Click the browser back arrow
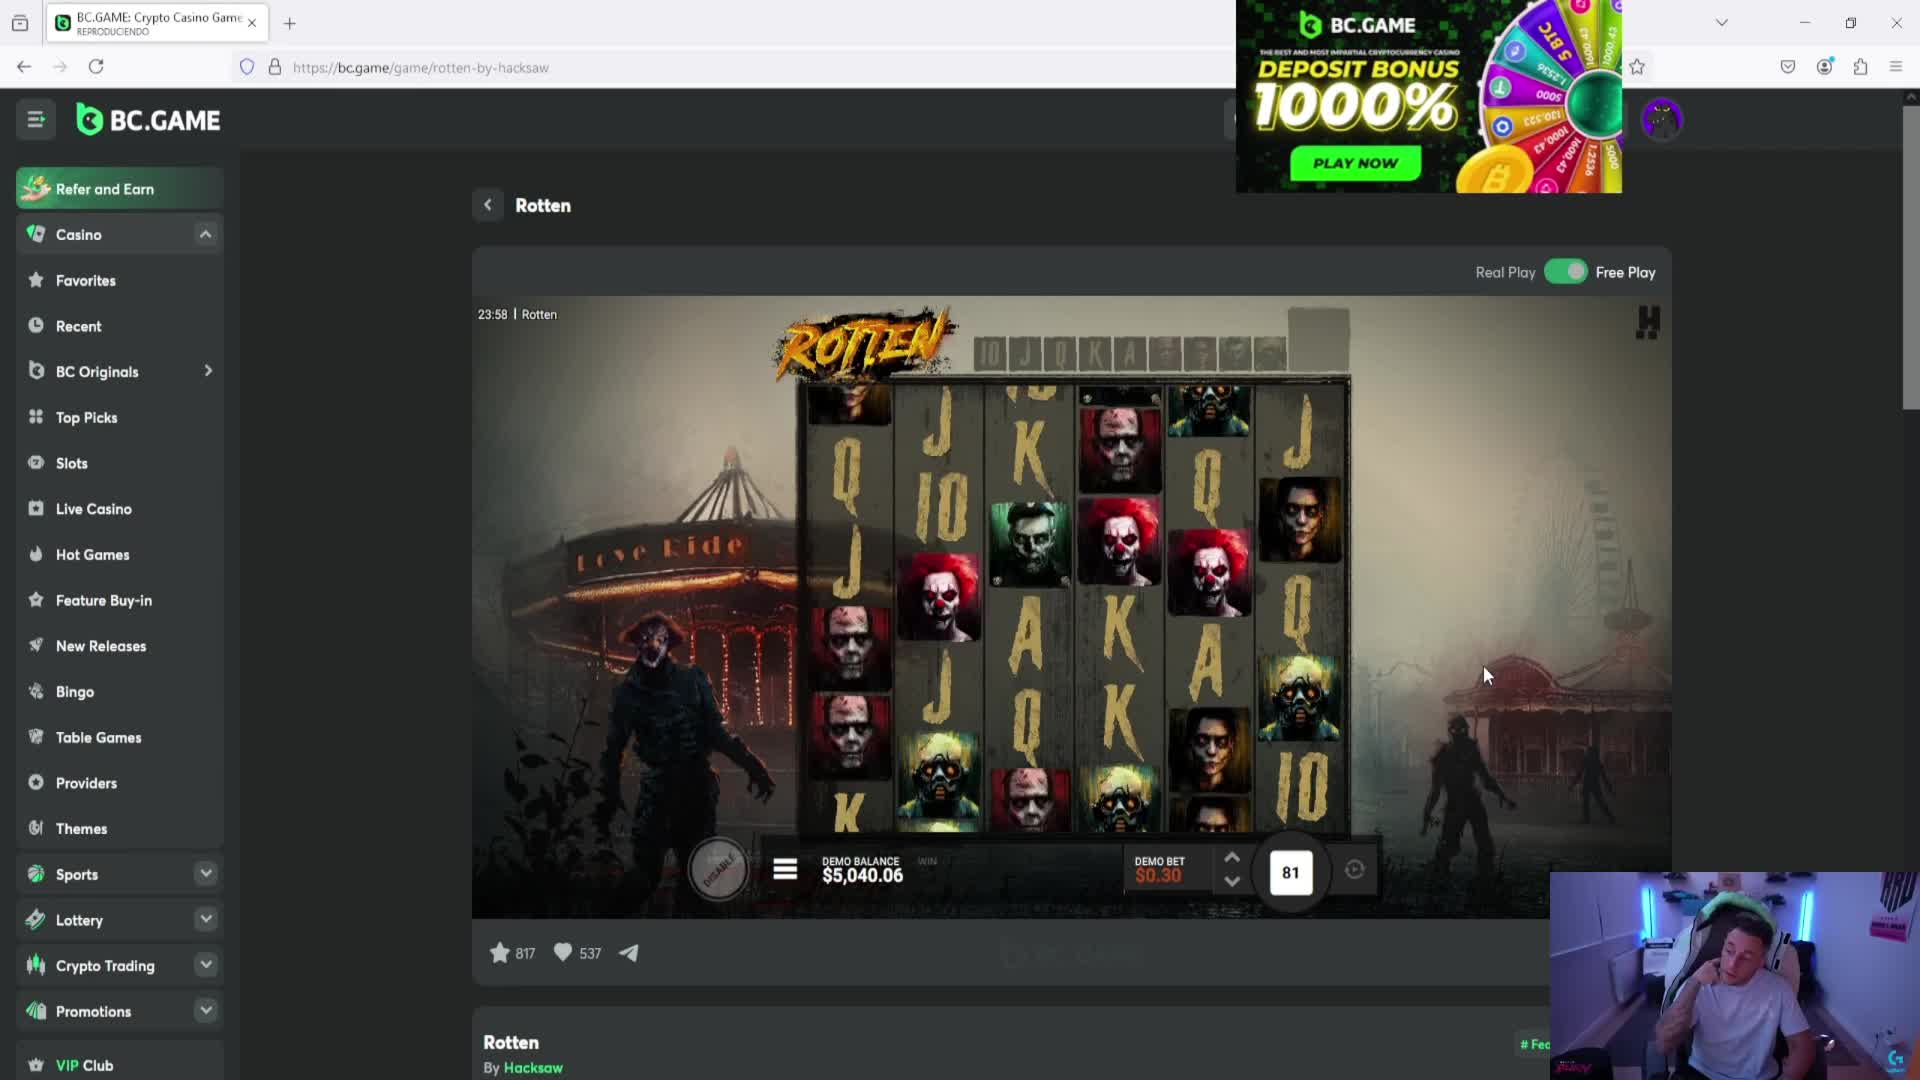This screenshot has height=1080, width=1920. point(24,67)
